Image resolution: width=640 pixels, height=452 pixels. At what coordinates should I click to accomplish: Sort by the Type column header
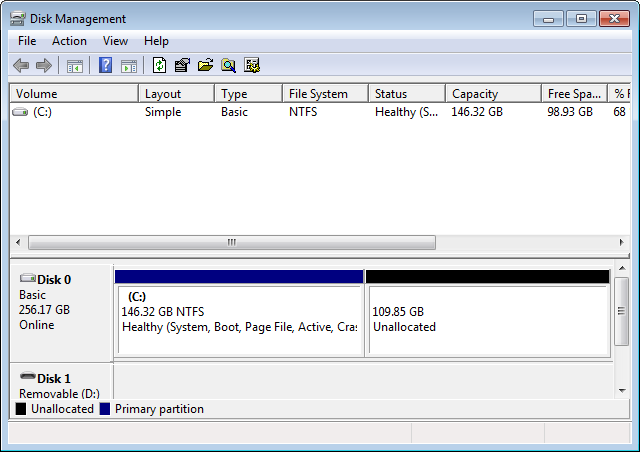point(248,94)
